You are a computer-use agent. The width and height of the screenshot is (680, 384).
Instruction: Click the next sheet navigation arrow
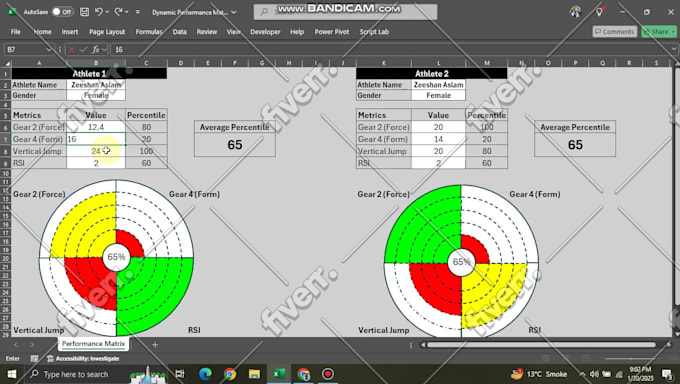[32, 345]
